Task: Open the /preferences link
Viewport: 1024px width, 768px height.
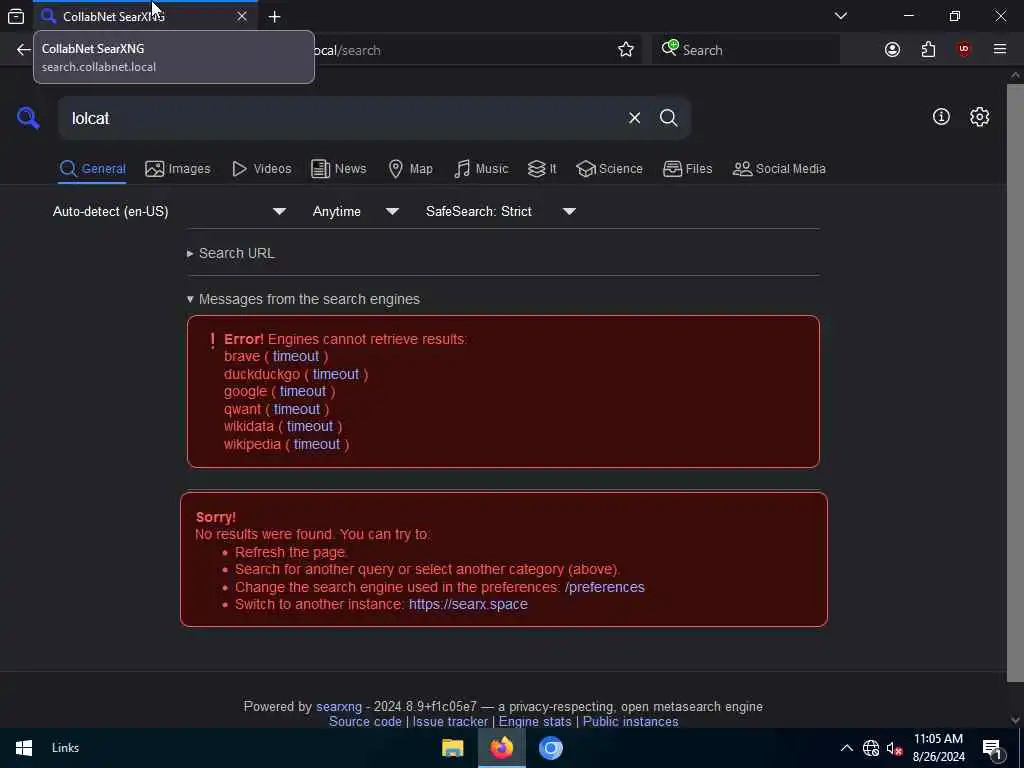Action: (605, 587)
